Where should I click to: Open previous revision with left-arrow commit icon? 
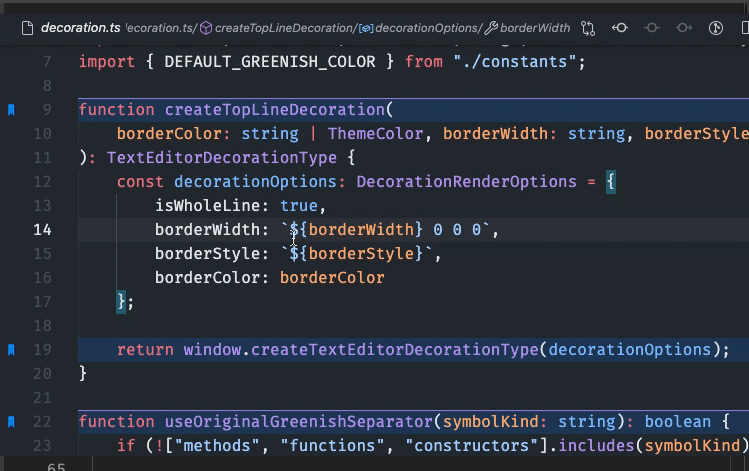pyautogui.click(x=620, y=28)
